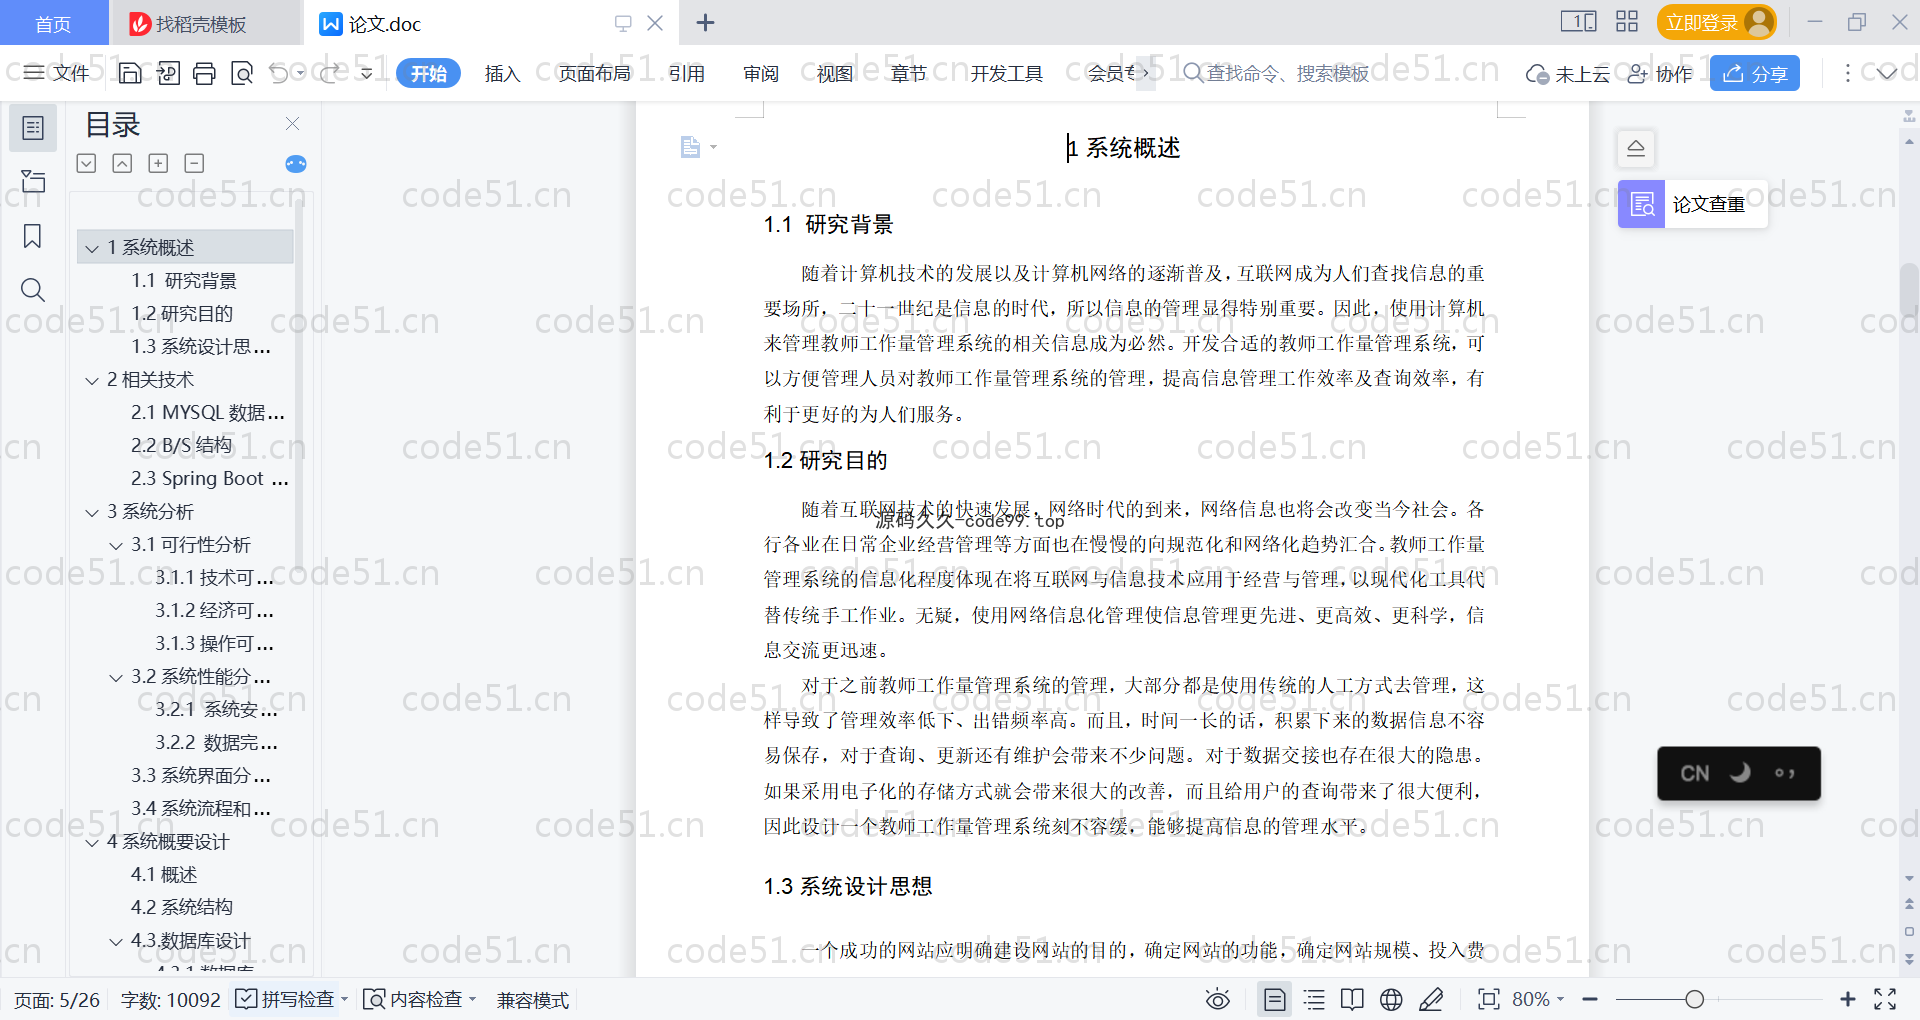1920x1020 pixels.
Task: Open the chapter navigation sidebar icon
Action: (x=33, y=182)
